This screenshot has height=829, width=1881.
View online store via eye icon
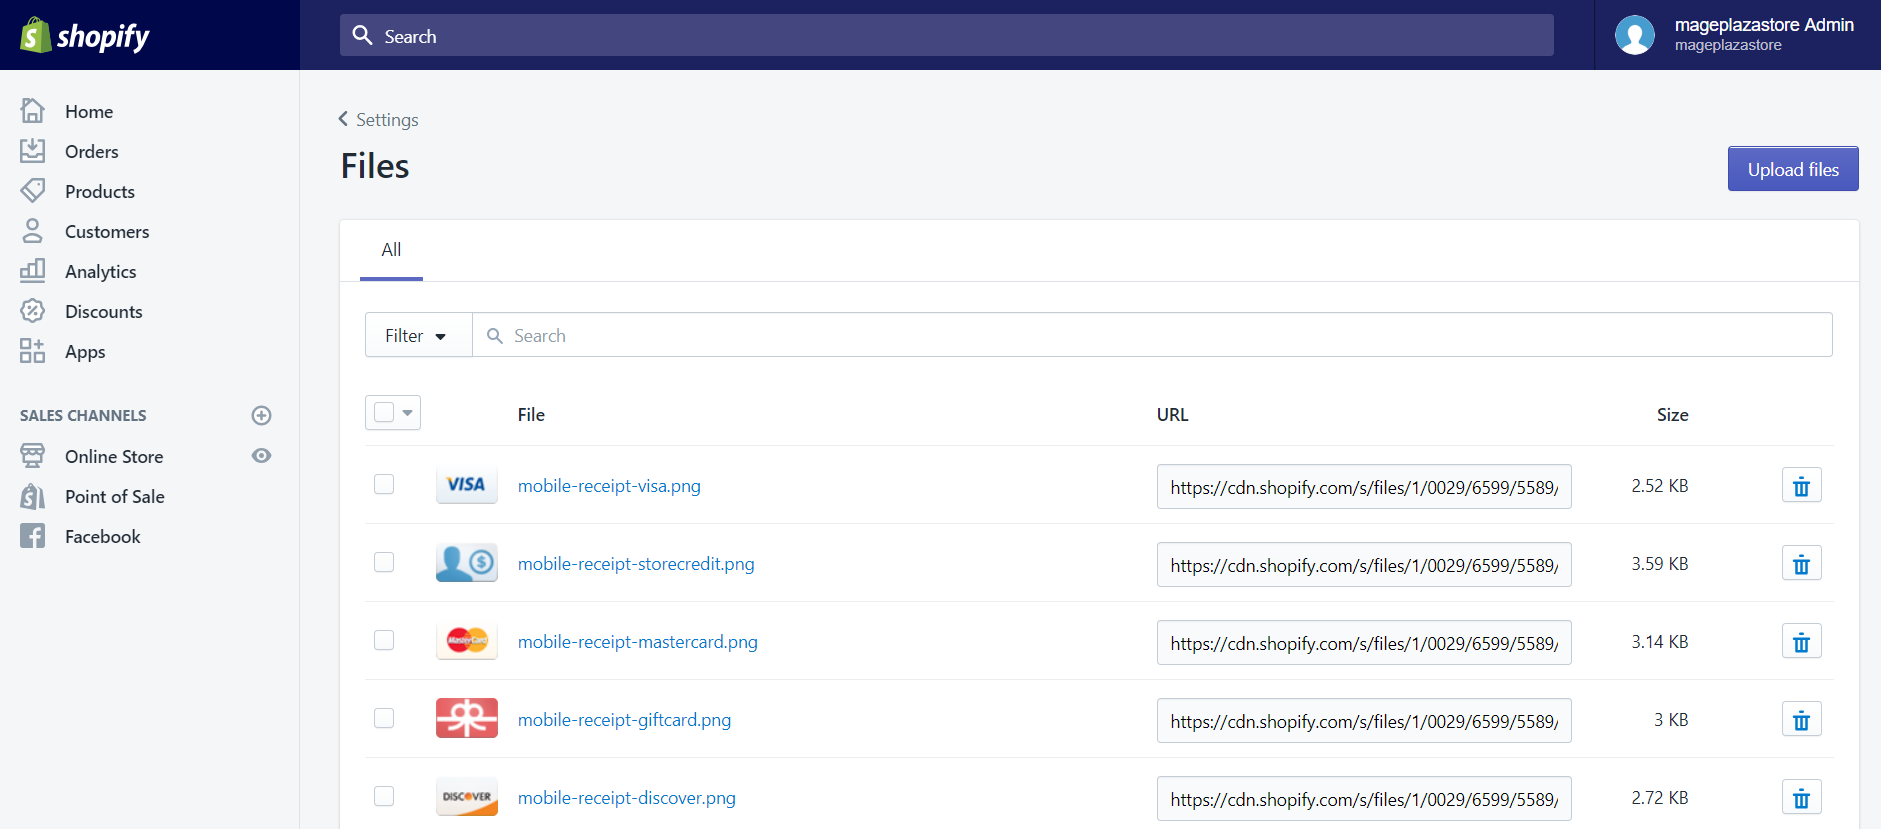tap(262, 456)
